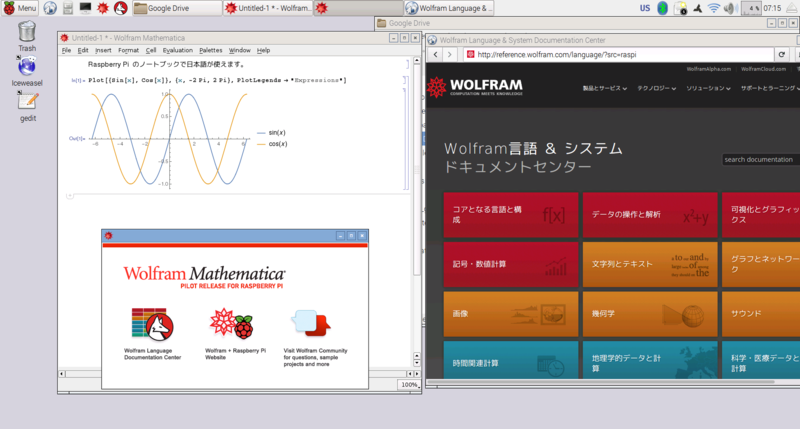
Task: Click the Japanese text cell in notebook
Action: 167,64
